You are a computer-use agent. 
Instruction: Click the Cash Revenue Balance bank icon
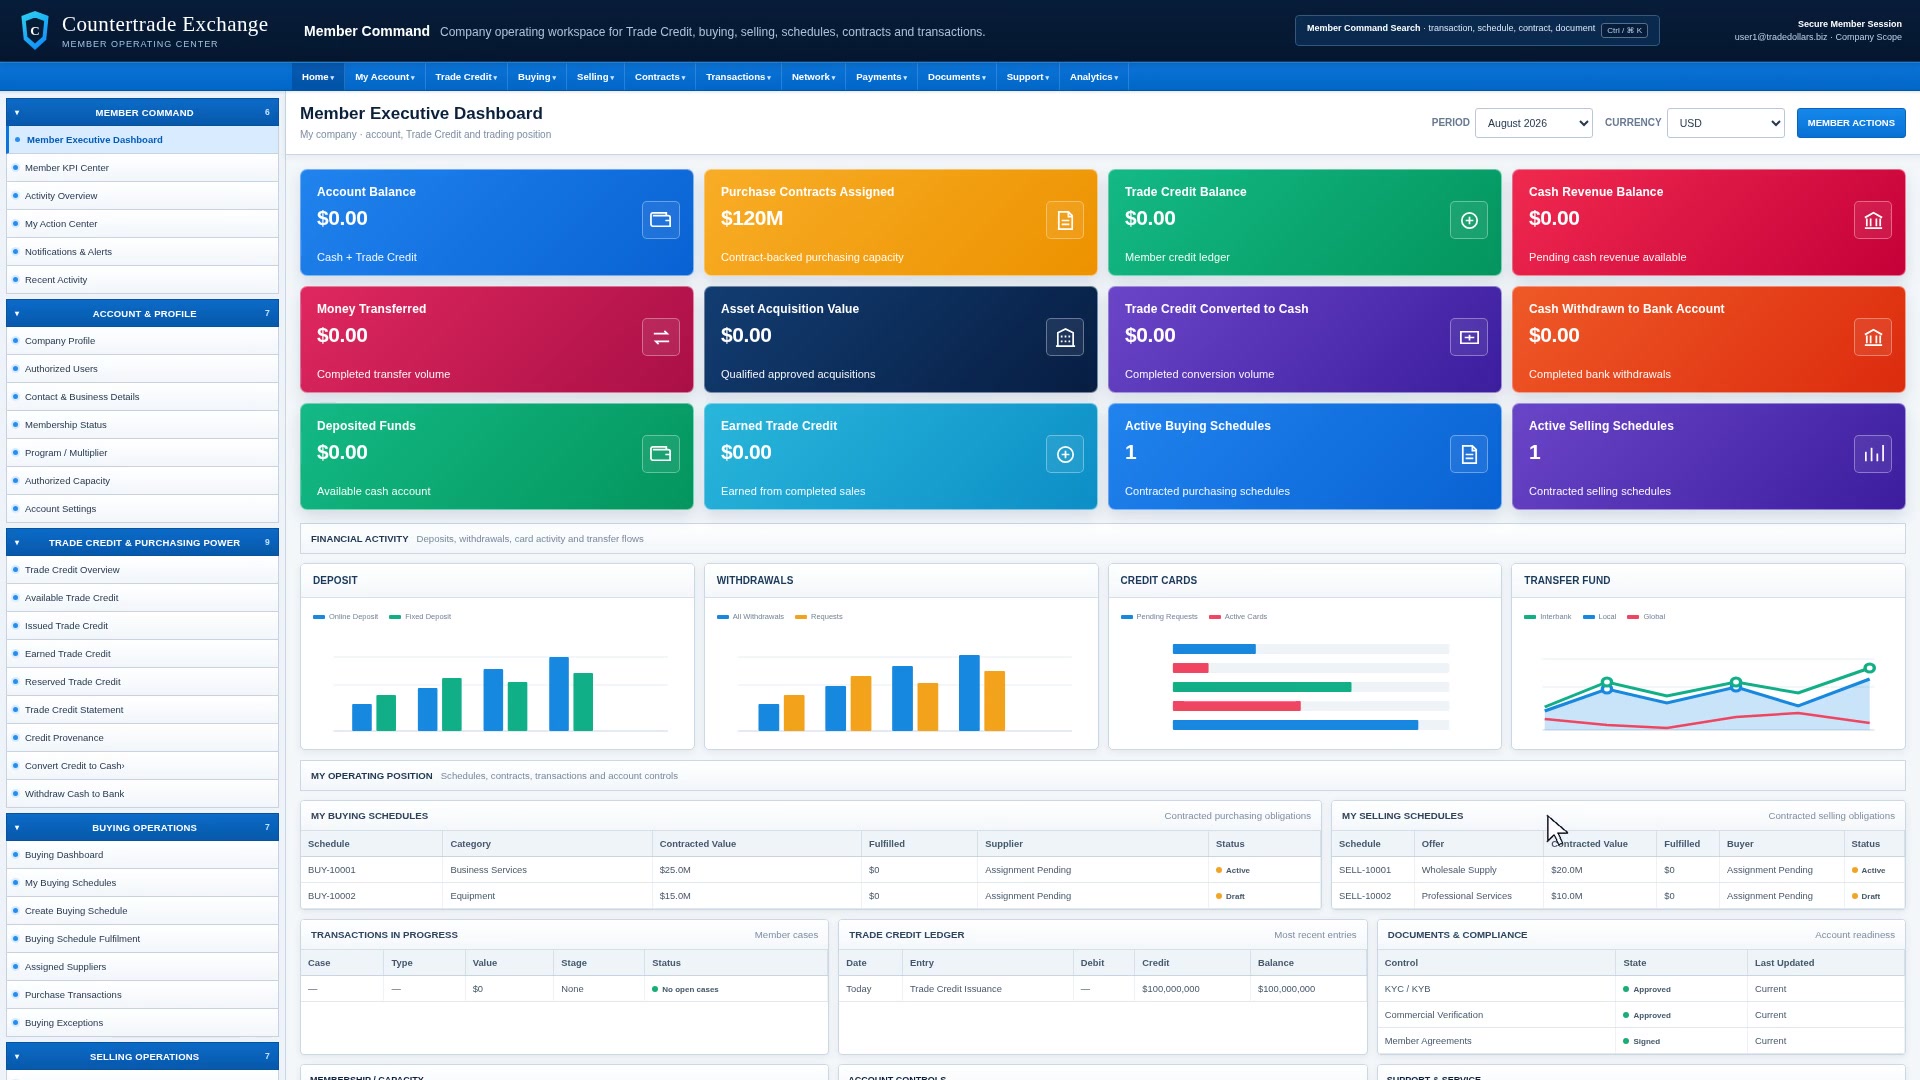(1873, 220)
